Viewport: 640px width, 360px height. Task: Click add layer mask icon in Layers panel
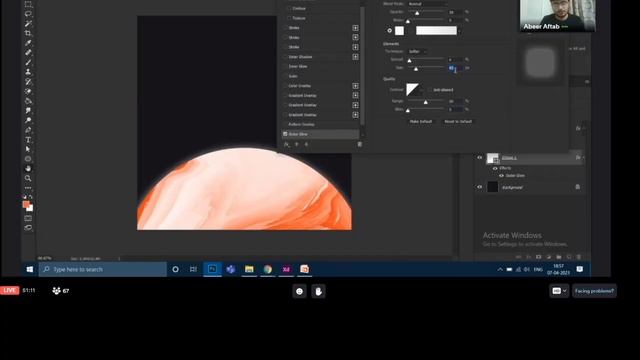point(538,257)
